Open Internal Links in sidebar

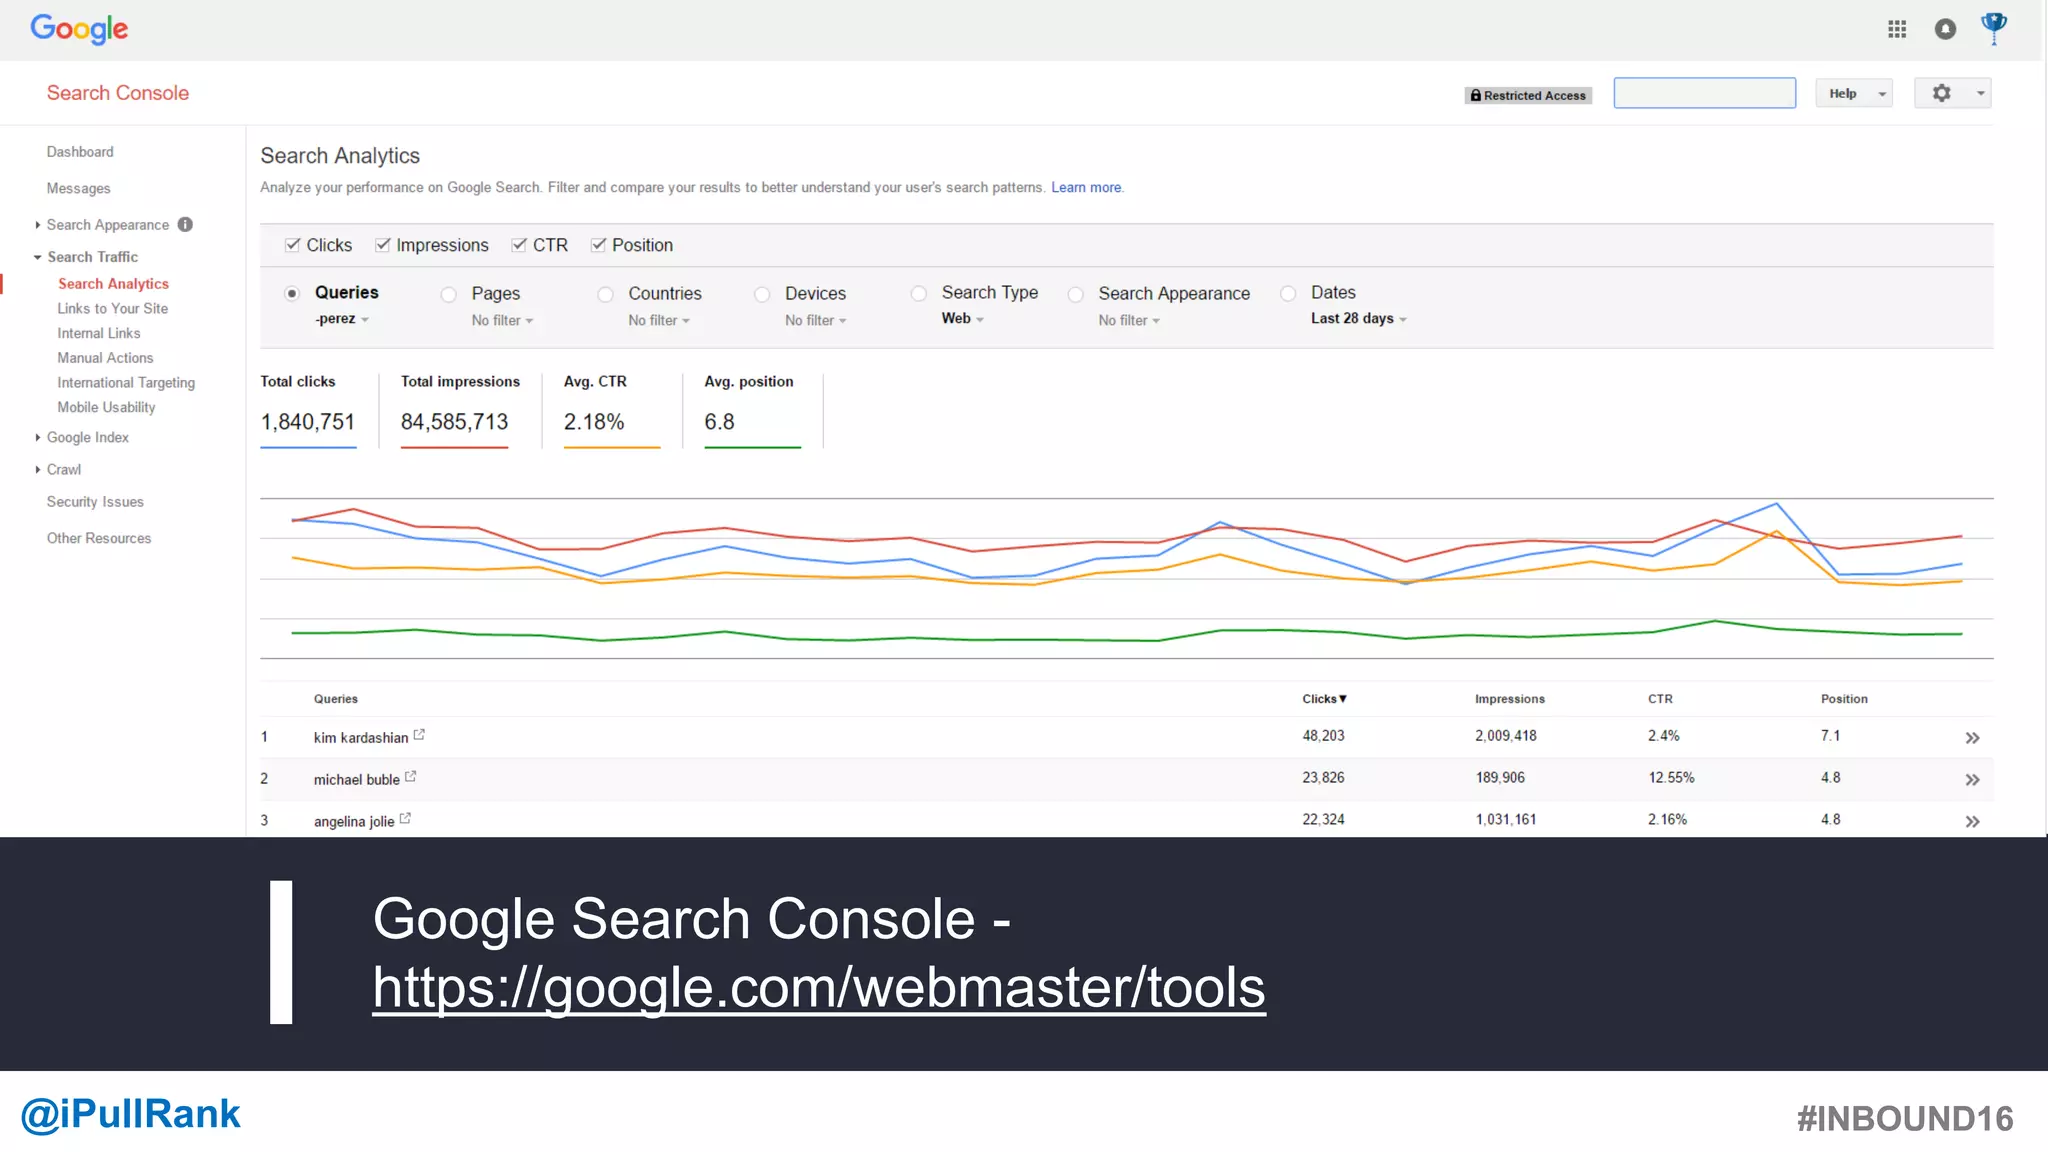[x=98, y=333]
